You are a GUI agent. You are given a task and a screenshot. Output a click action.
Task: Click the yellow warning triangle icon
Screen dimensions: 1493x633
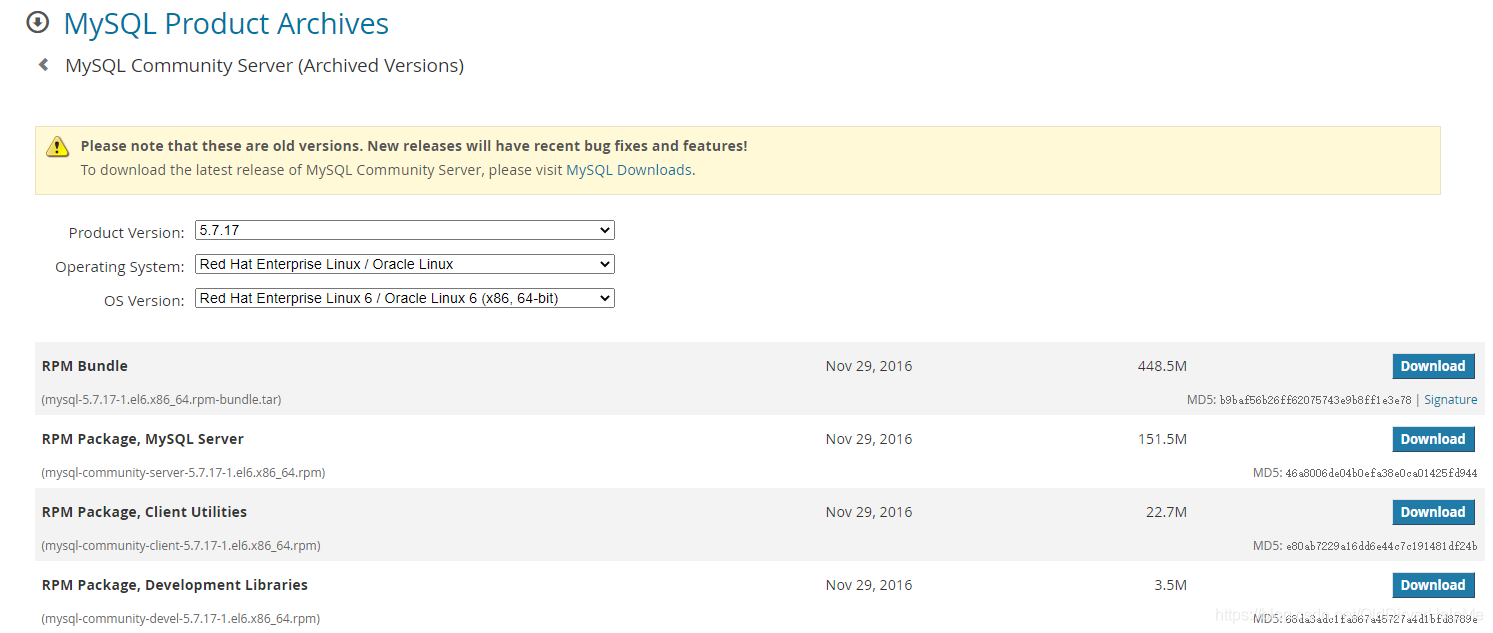click(x=57, y=147)
